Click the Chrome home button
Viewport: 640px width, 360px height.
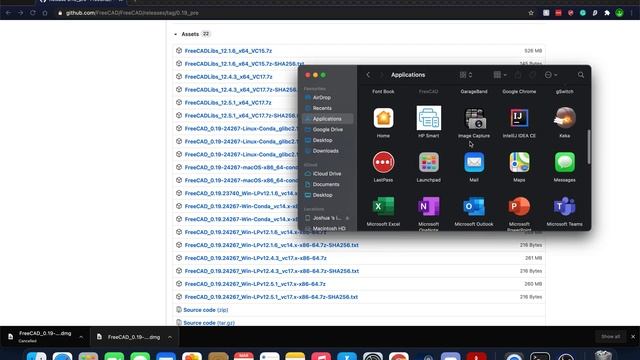coord(45,13)
